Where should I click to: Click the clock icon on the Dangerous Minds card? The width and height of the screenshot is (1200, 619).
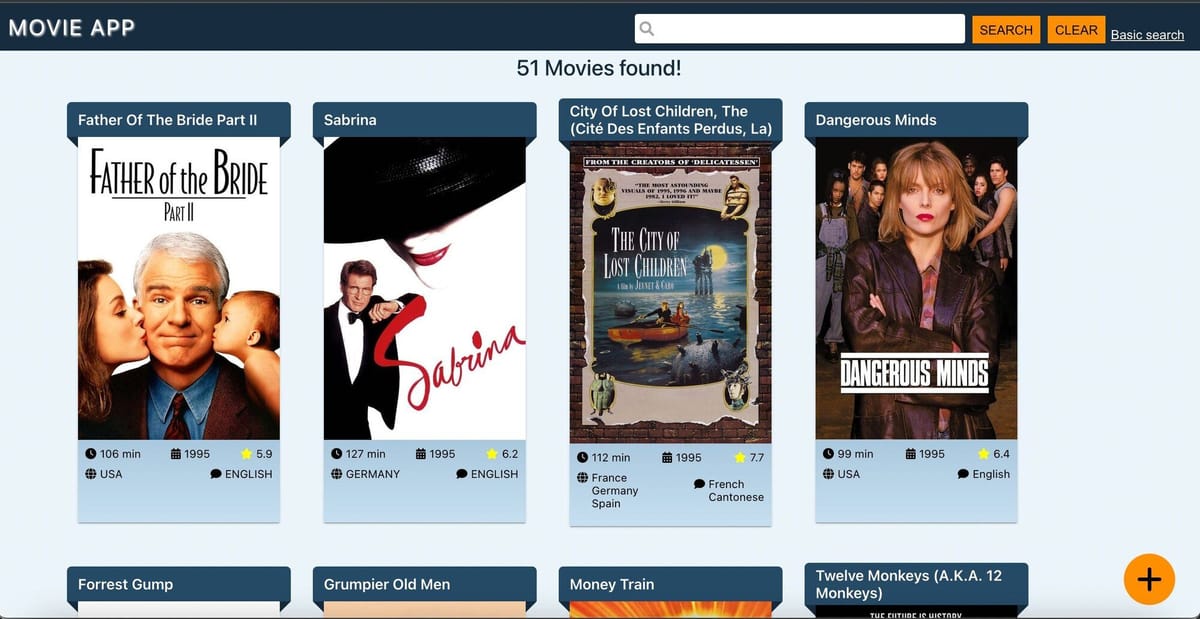click(828, 453)
